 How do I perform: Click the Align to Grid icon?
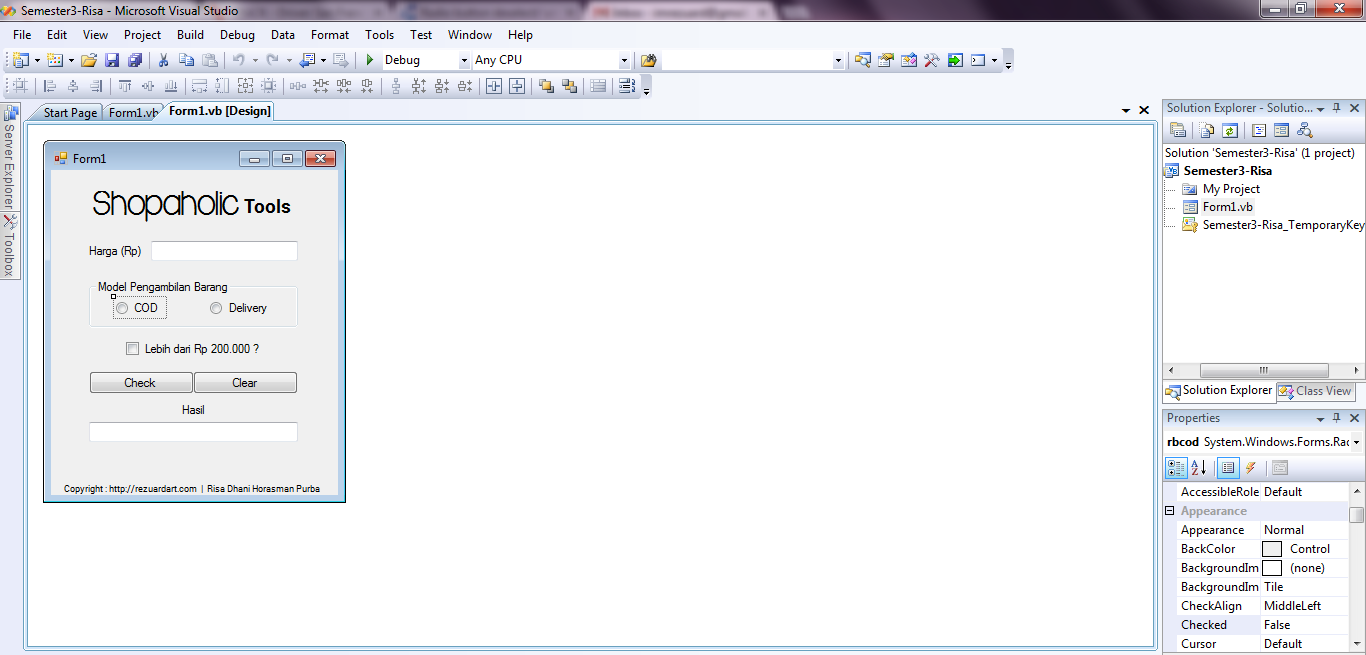point(20,86)
